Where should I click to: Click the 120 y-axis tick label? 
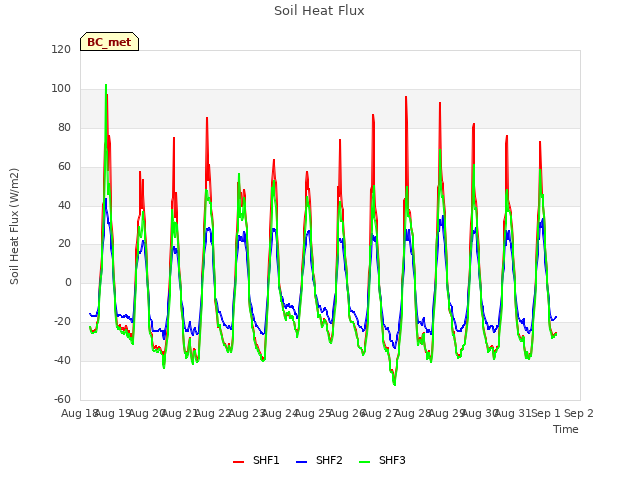61,50
